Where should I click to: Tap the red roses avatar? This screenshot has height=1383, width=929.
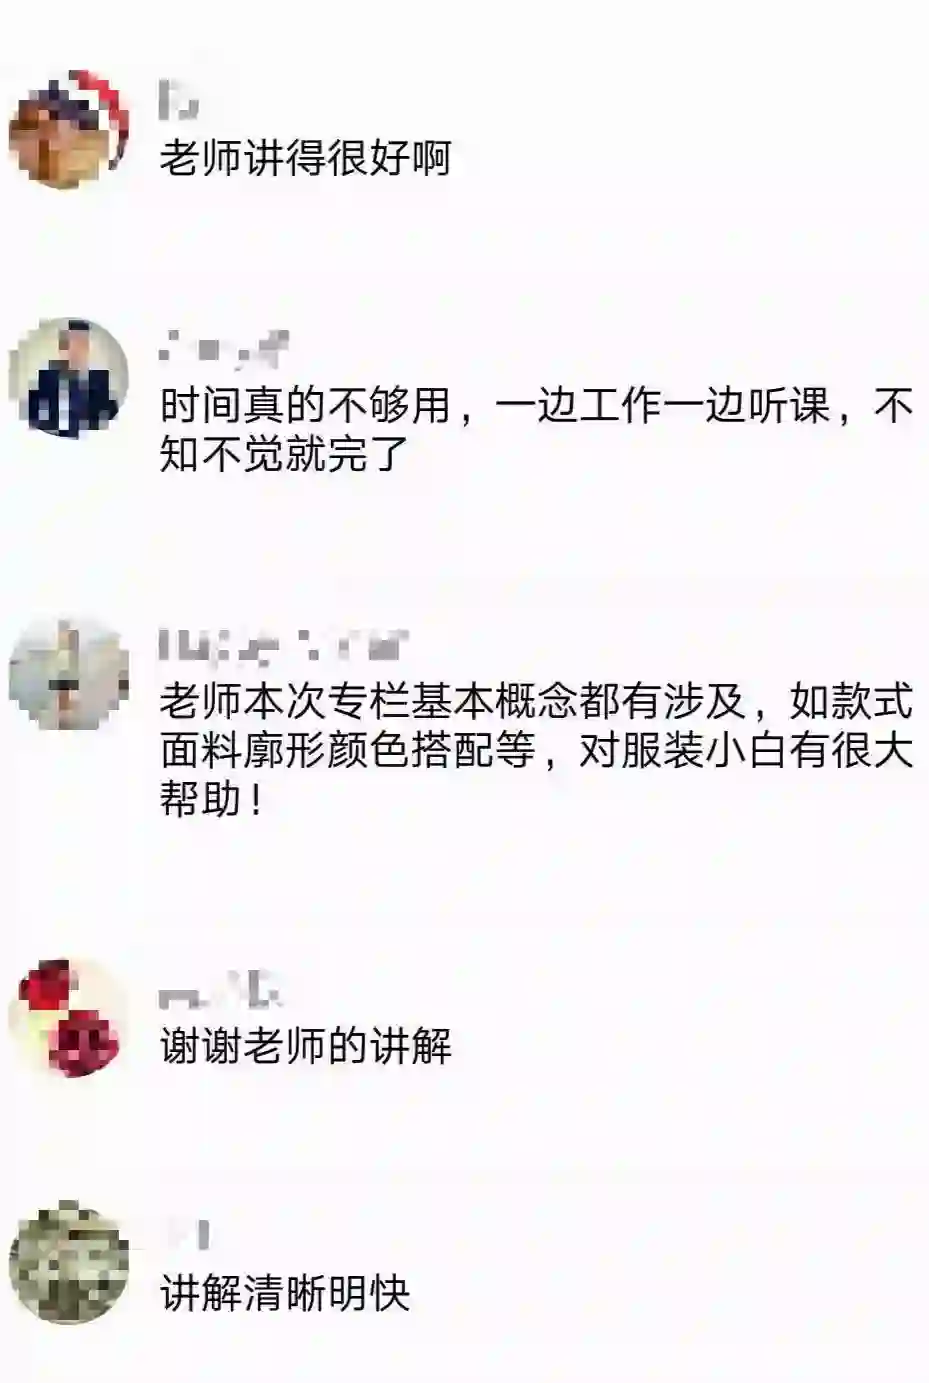point(69,1018)
